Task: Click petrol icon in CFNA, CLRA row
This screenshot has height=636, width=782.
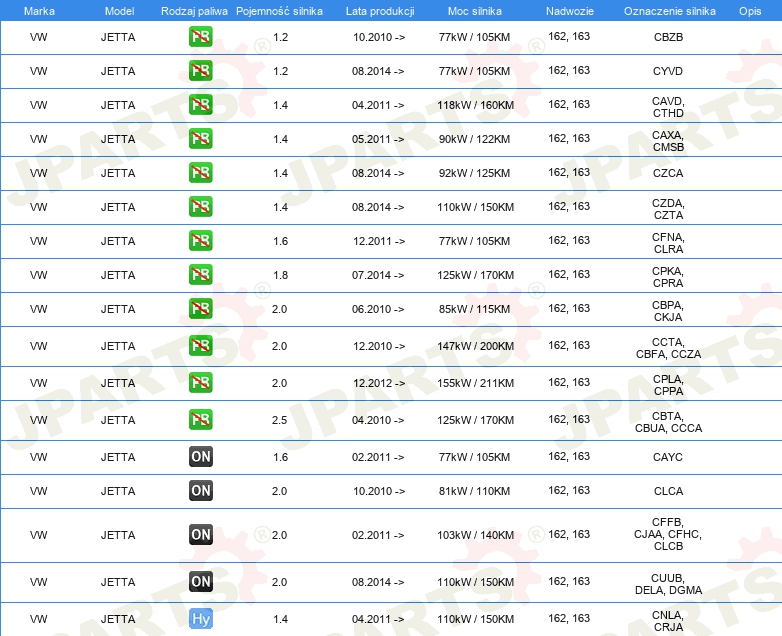Action: [x=200, y=240]
